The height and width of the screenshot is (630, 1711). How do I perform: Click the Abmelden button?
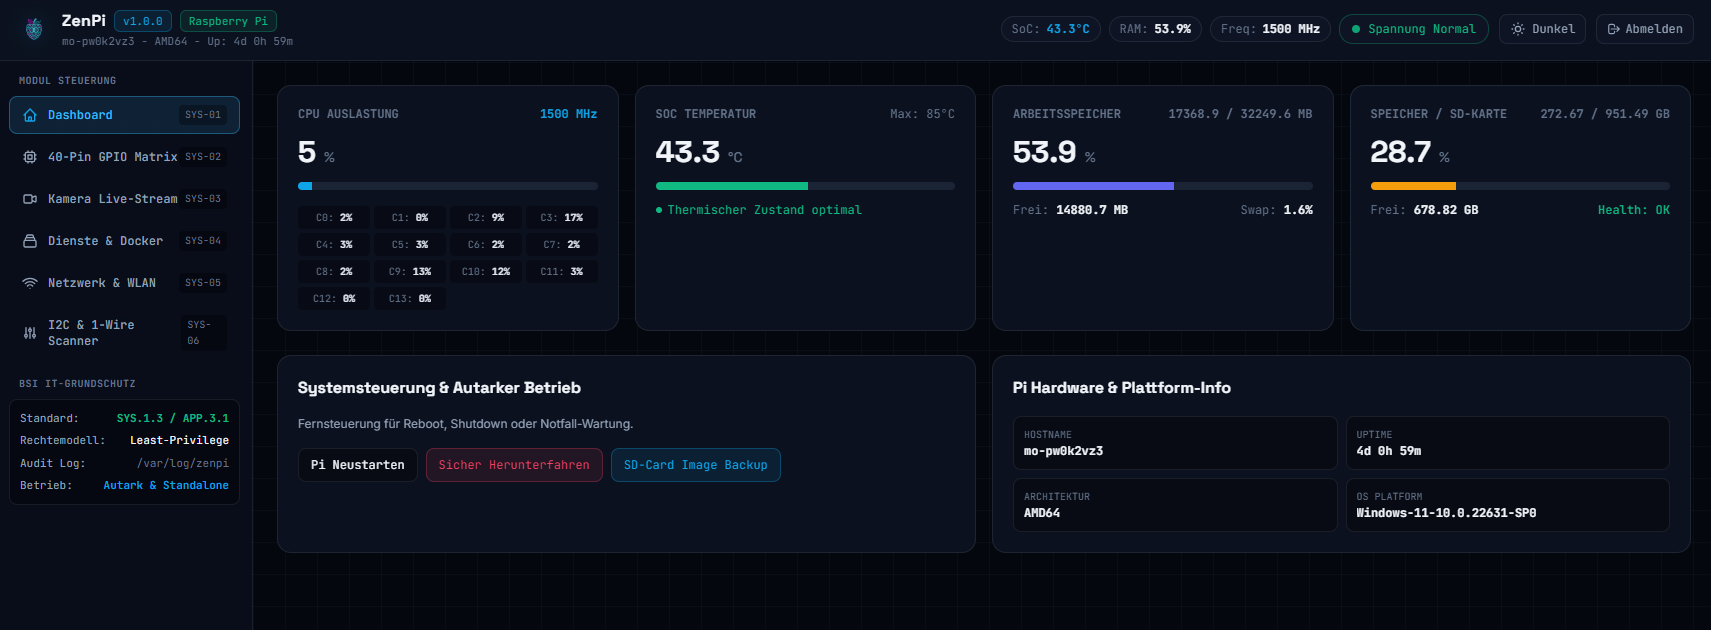1644,29
